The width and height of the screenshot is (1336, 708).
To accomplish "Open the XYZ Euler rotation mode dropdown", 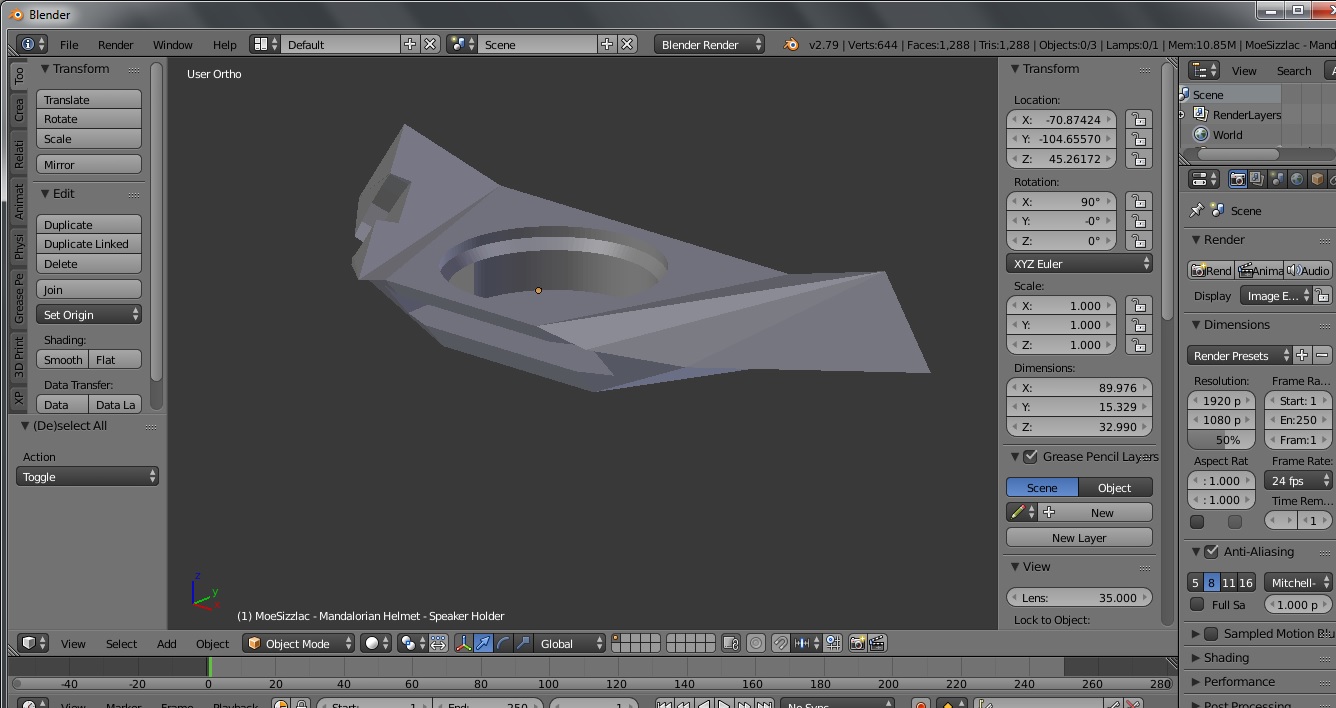I will tap(1079, 264).
